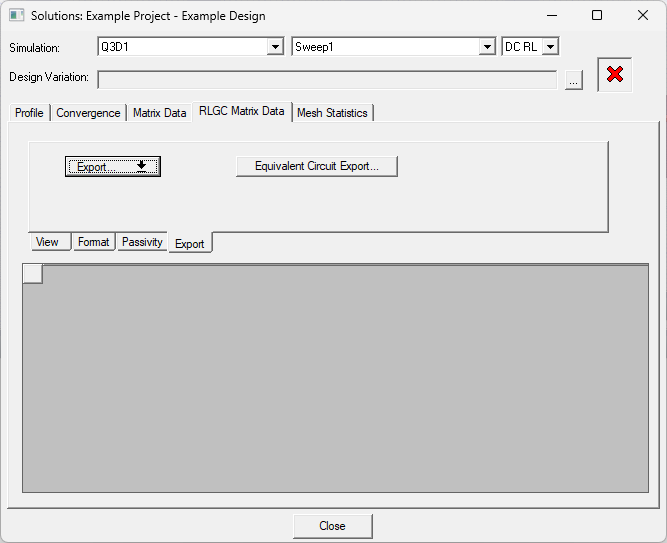Click the Close button
Screen dimensions: 667x543
tap(333, 526)
